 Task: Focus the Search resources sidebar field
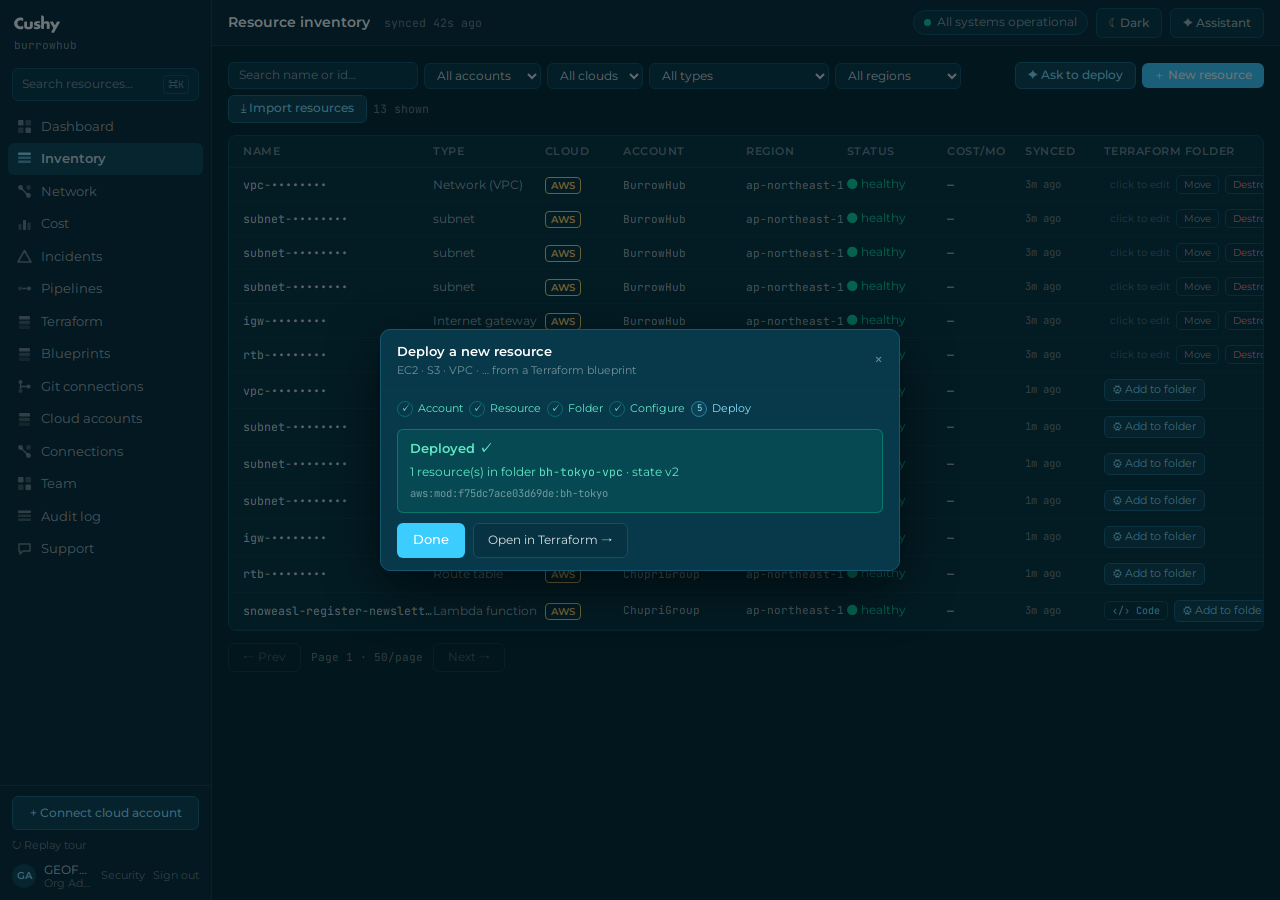(105, 84)
